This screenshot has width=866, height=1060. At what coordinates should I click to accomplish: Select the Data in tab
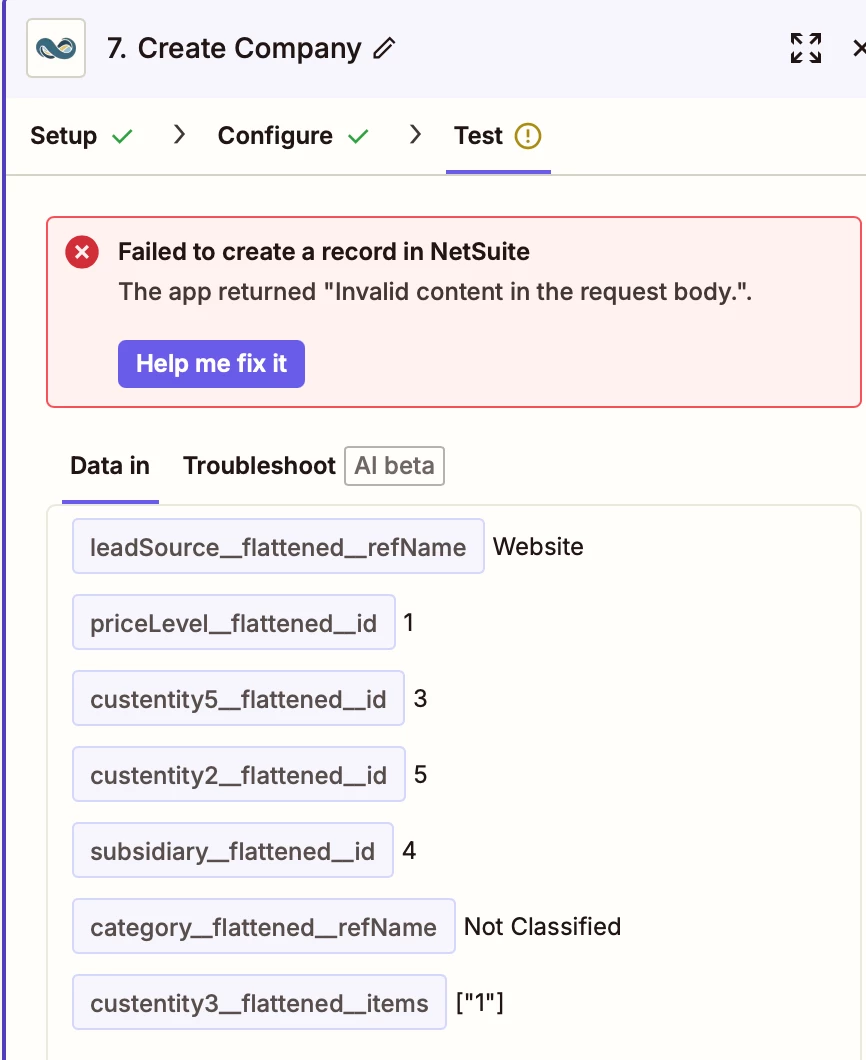tap(110, 466)
